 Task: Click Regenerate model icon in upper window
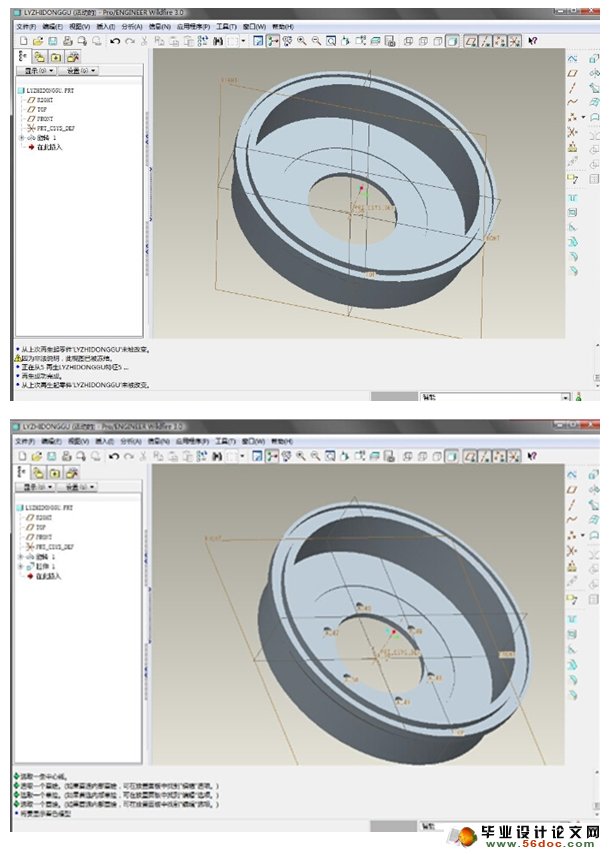[x=203, y=41]
